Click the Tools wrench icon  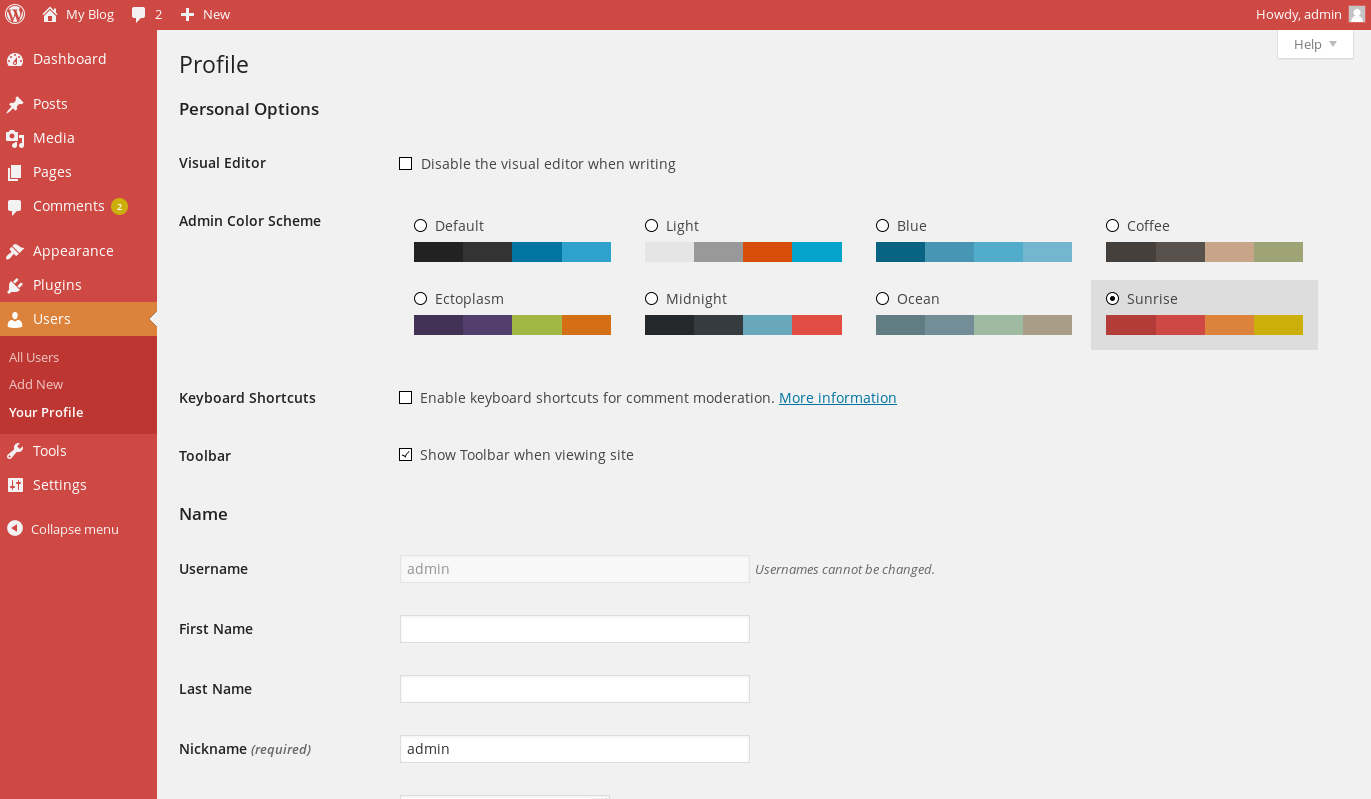[15, 451]
